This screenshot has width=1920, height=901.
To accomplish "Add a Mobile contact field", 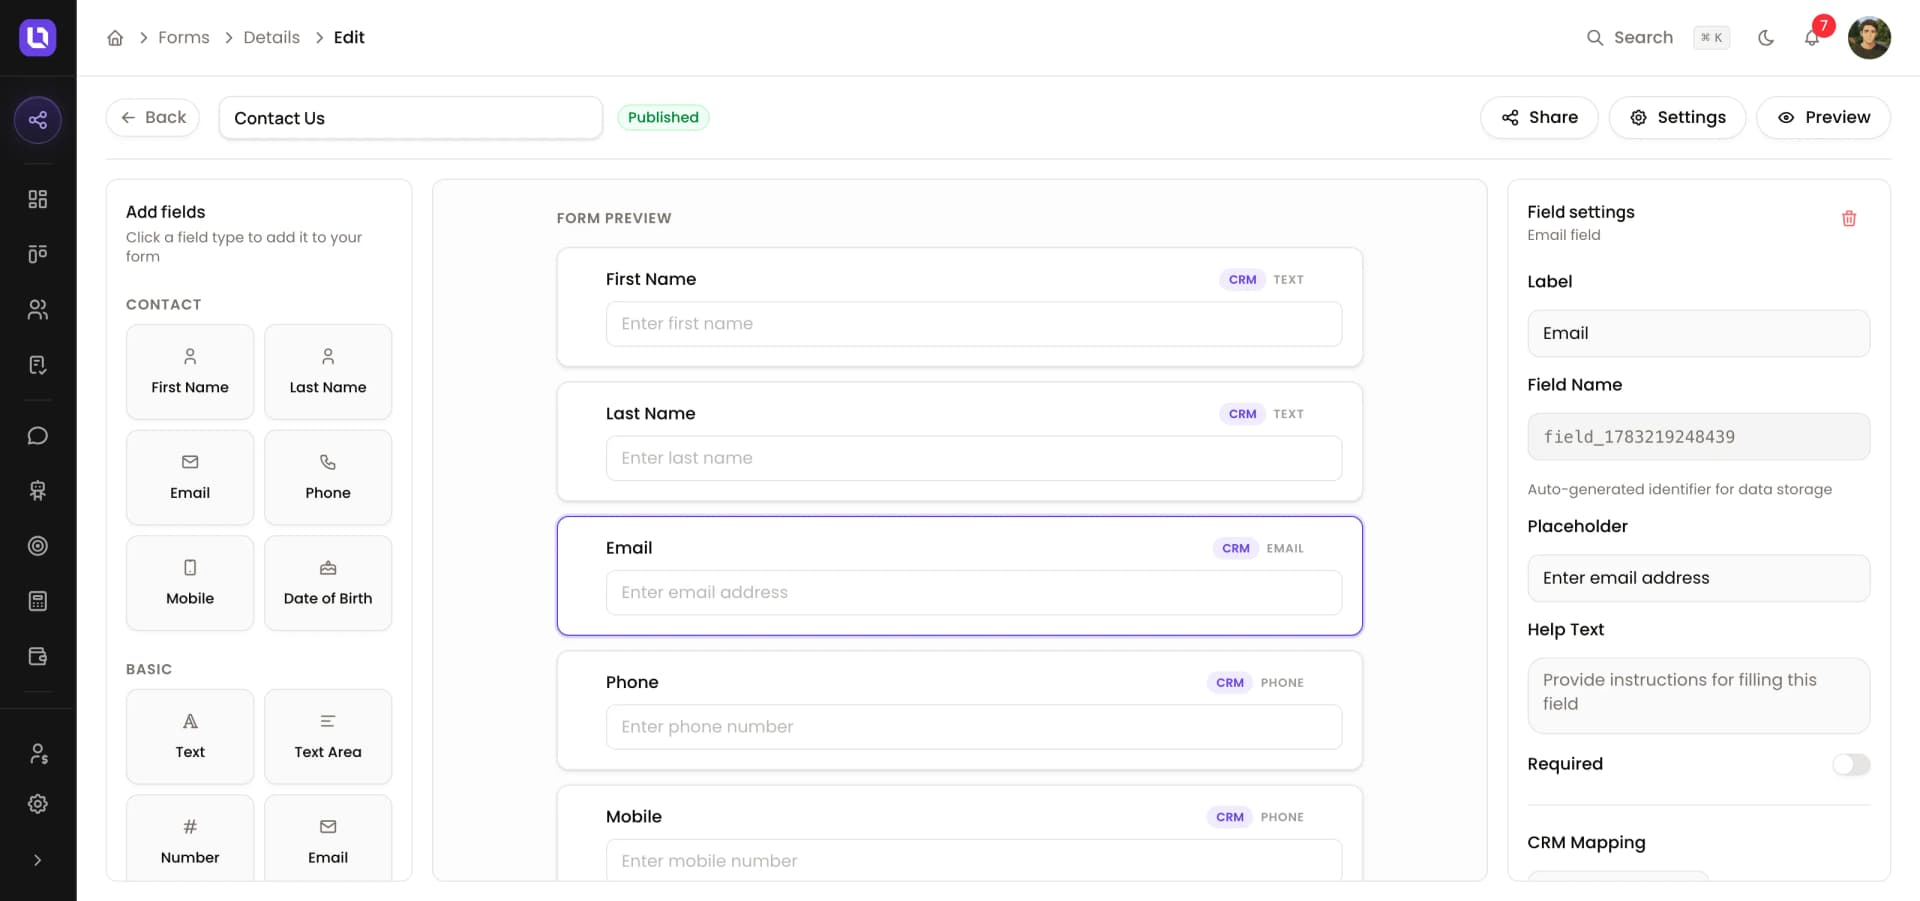I will click(190, 583).
